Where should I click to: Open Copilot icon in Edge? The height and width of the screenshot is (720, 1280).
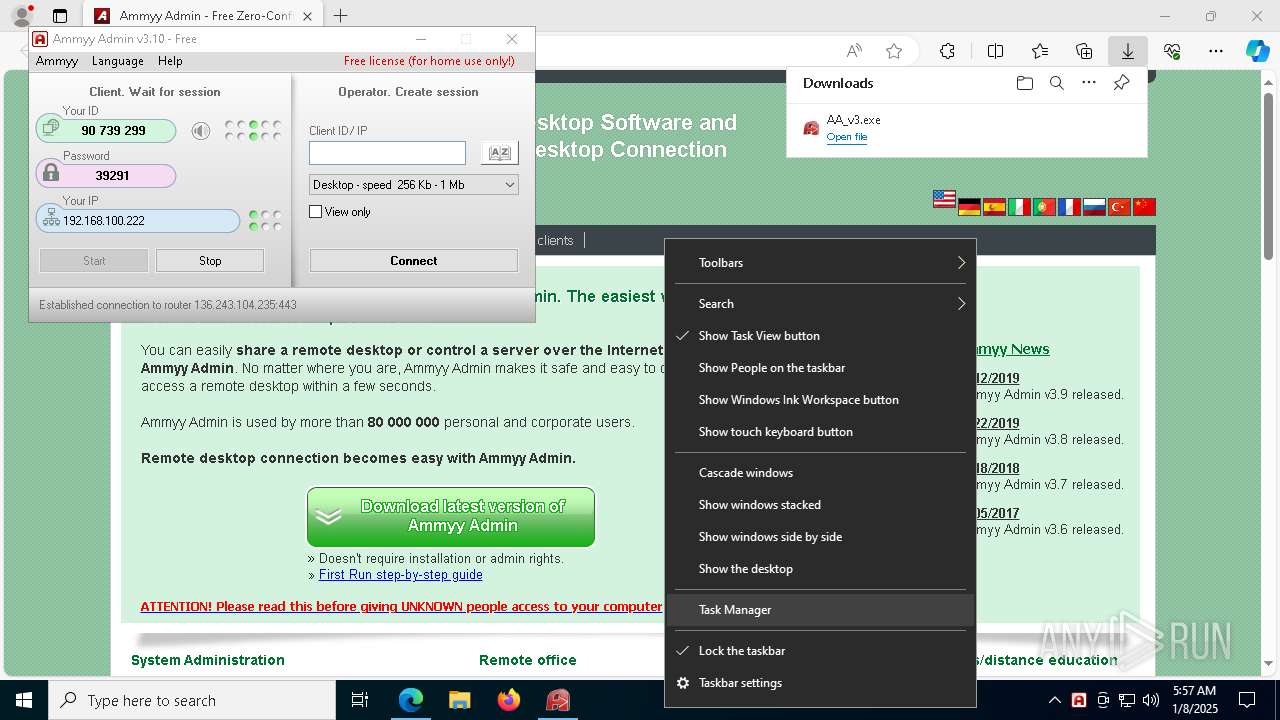[x=1257, y=51]
